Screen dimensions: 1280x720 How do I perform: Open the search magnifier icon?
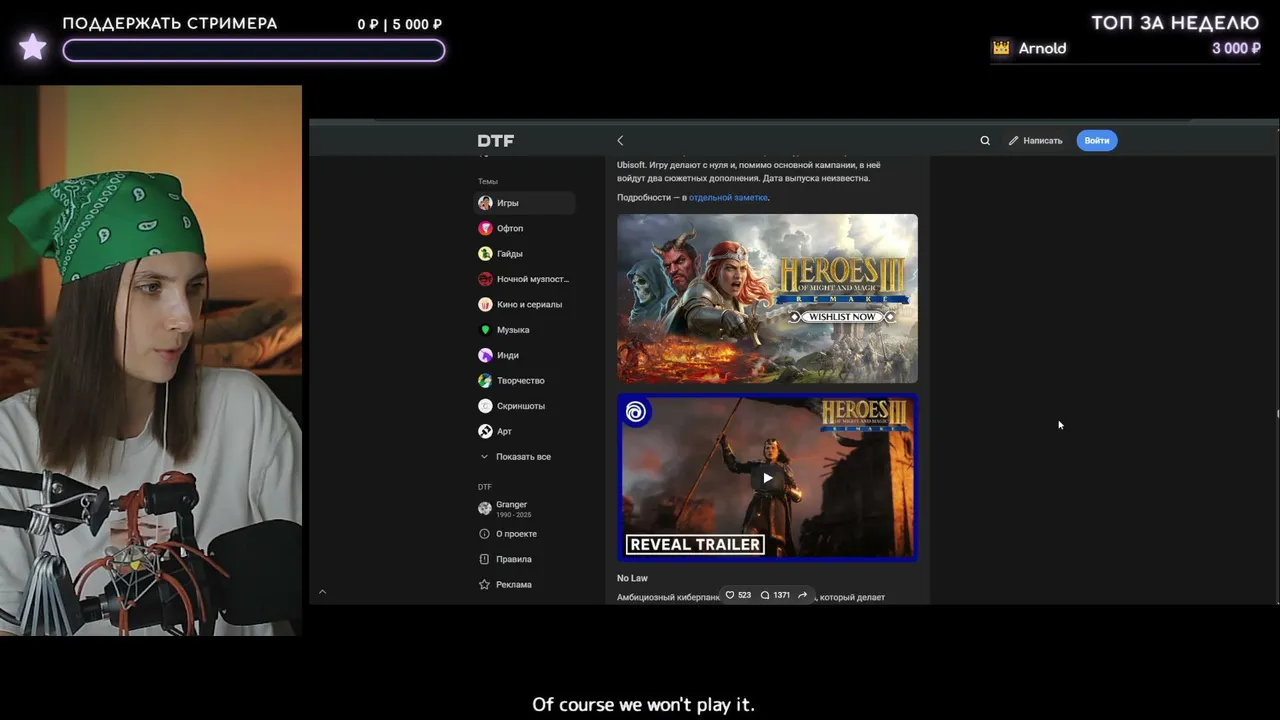[x=985, y=141]
